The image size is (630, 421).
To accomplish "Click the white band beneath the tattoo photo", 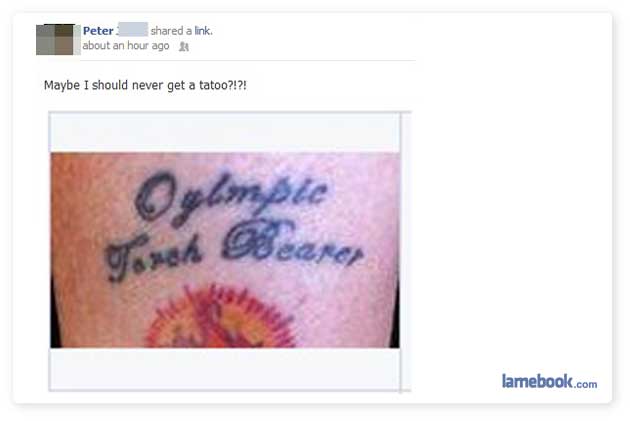I will [225, 368].
